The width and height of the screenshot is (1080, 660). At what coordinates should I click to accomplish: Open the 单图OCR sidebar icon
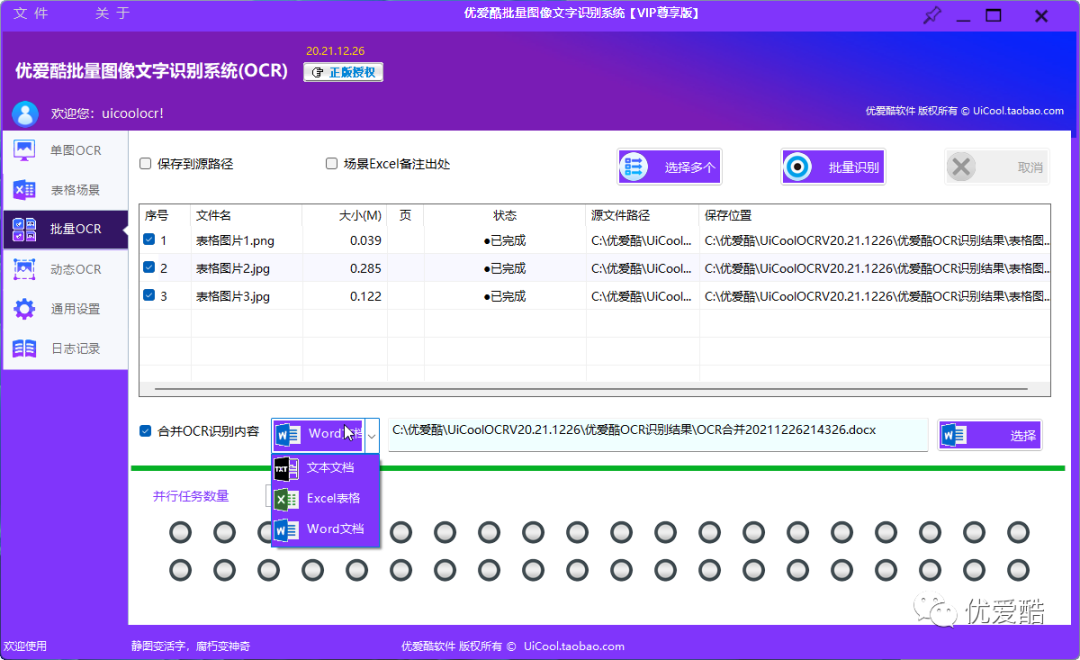24,150
